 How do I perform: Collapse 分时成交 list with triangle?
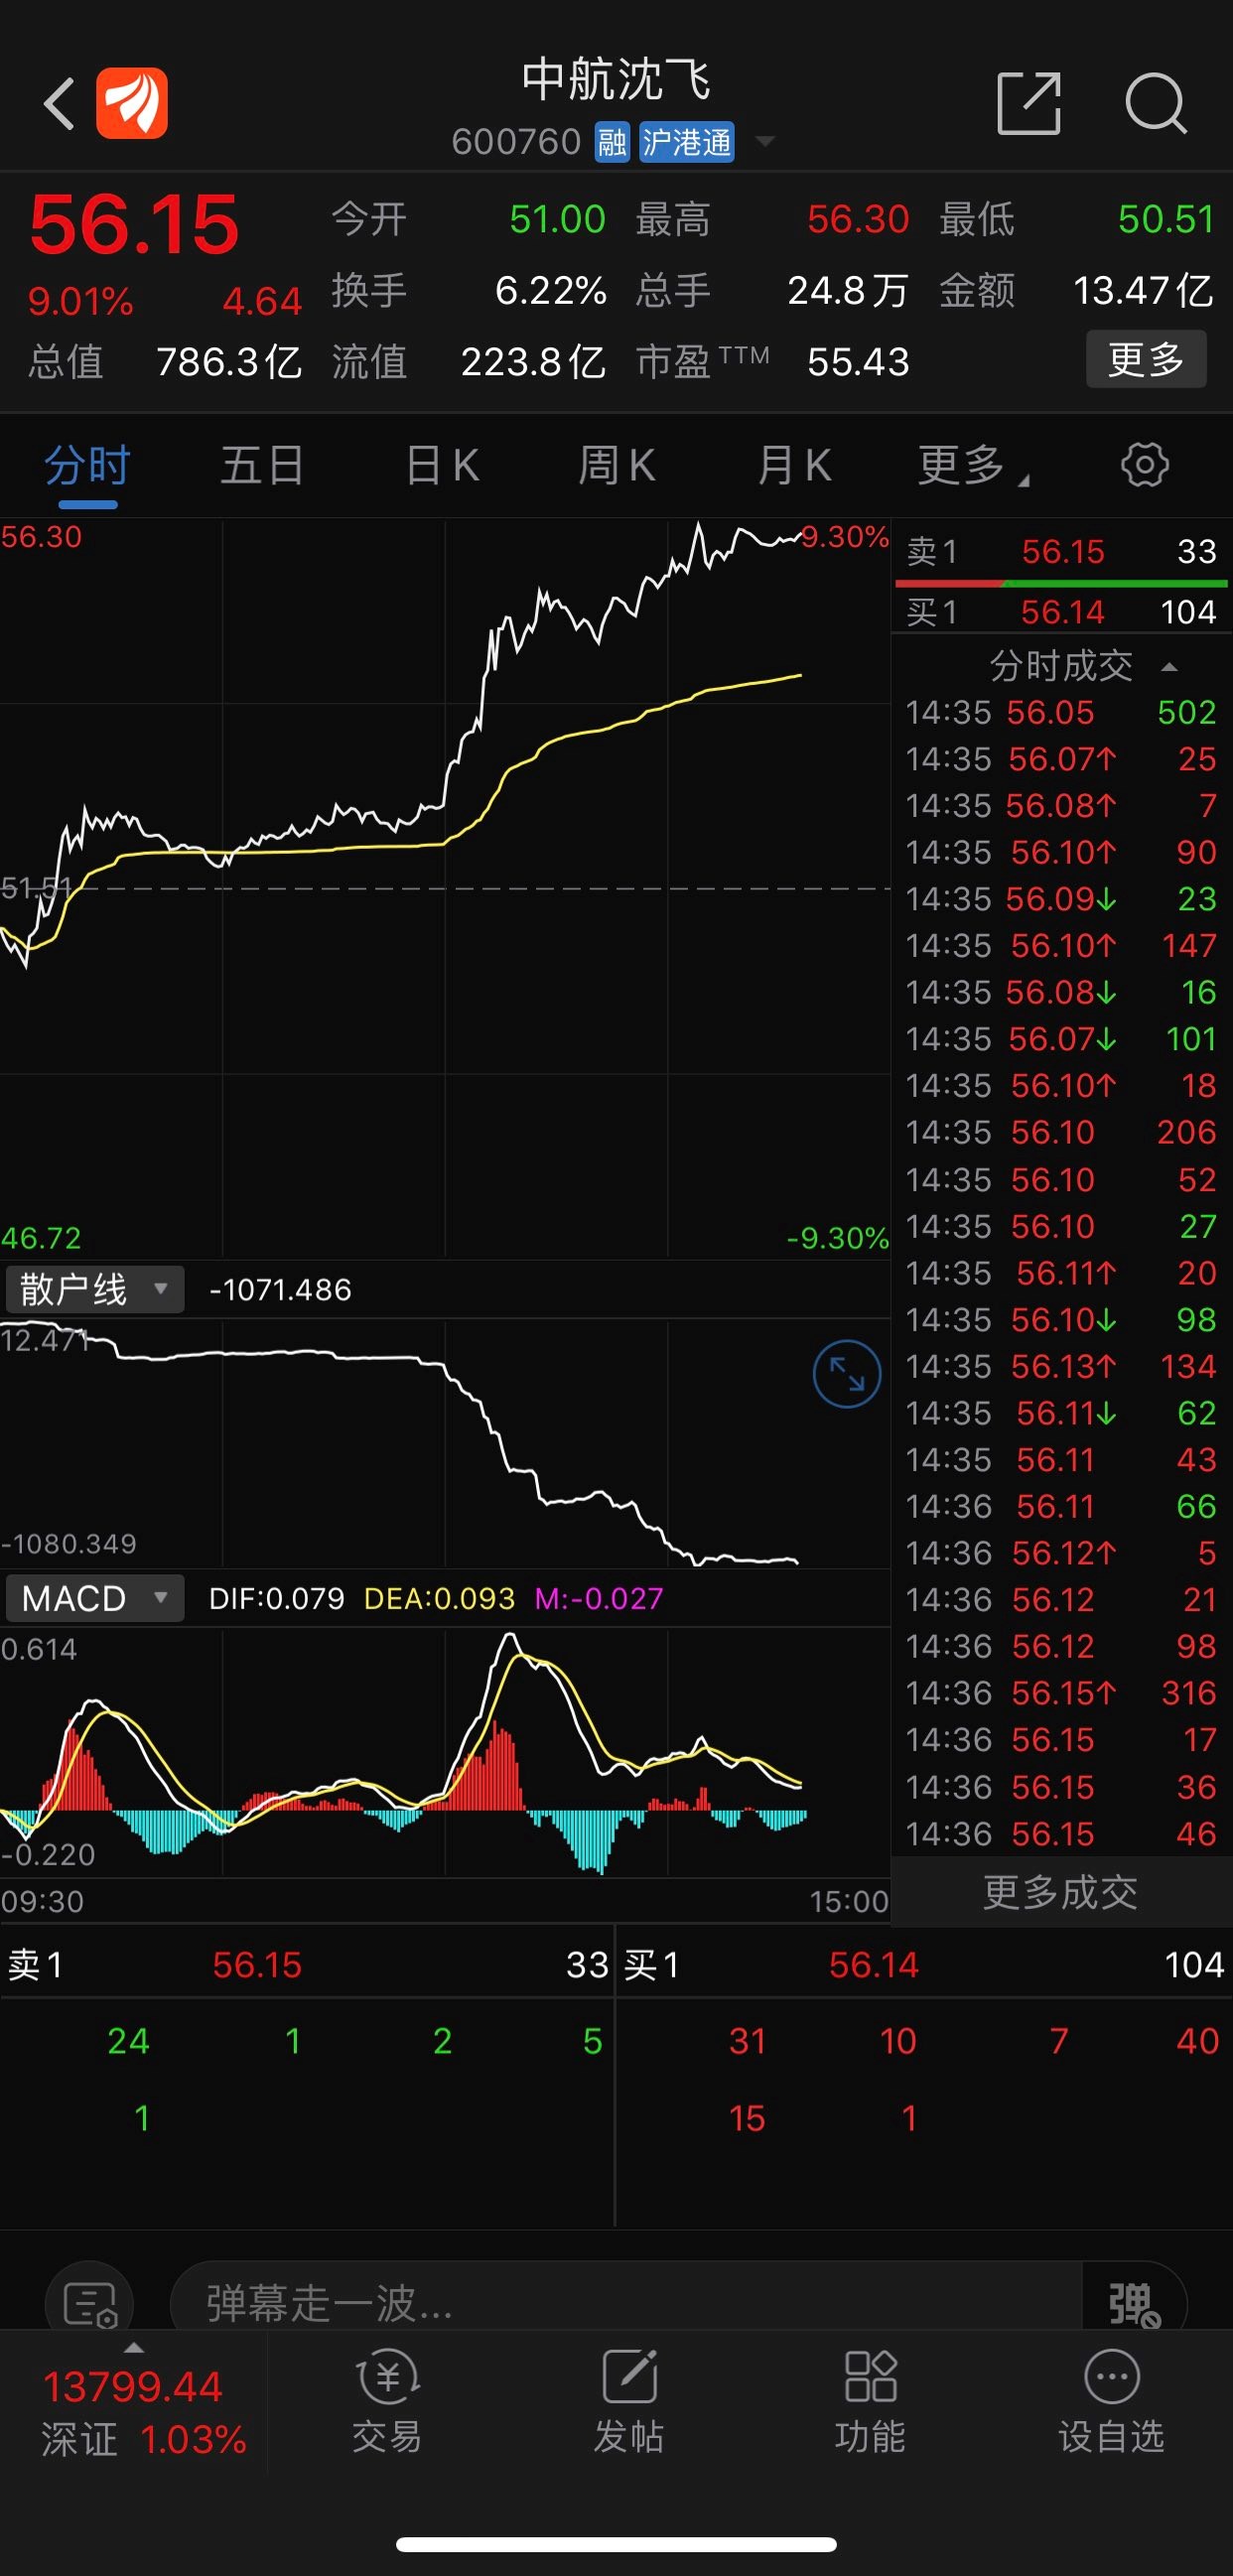click(x=1169, y=667)
